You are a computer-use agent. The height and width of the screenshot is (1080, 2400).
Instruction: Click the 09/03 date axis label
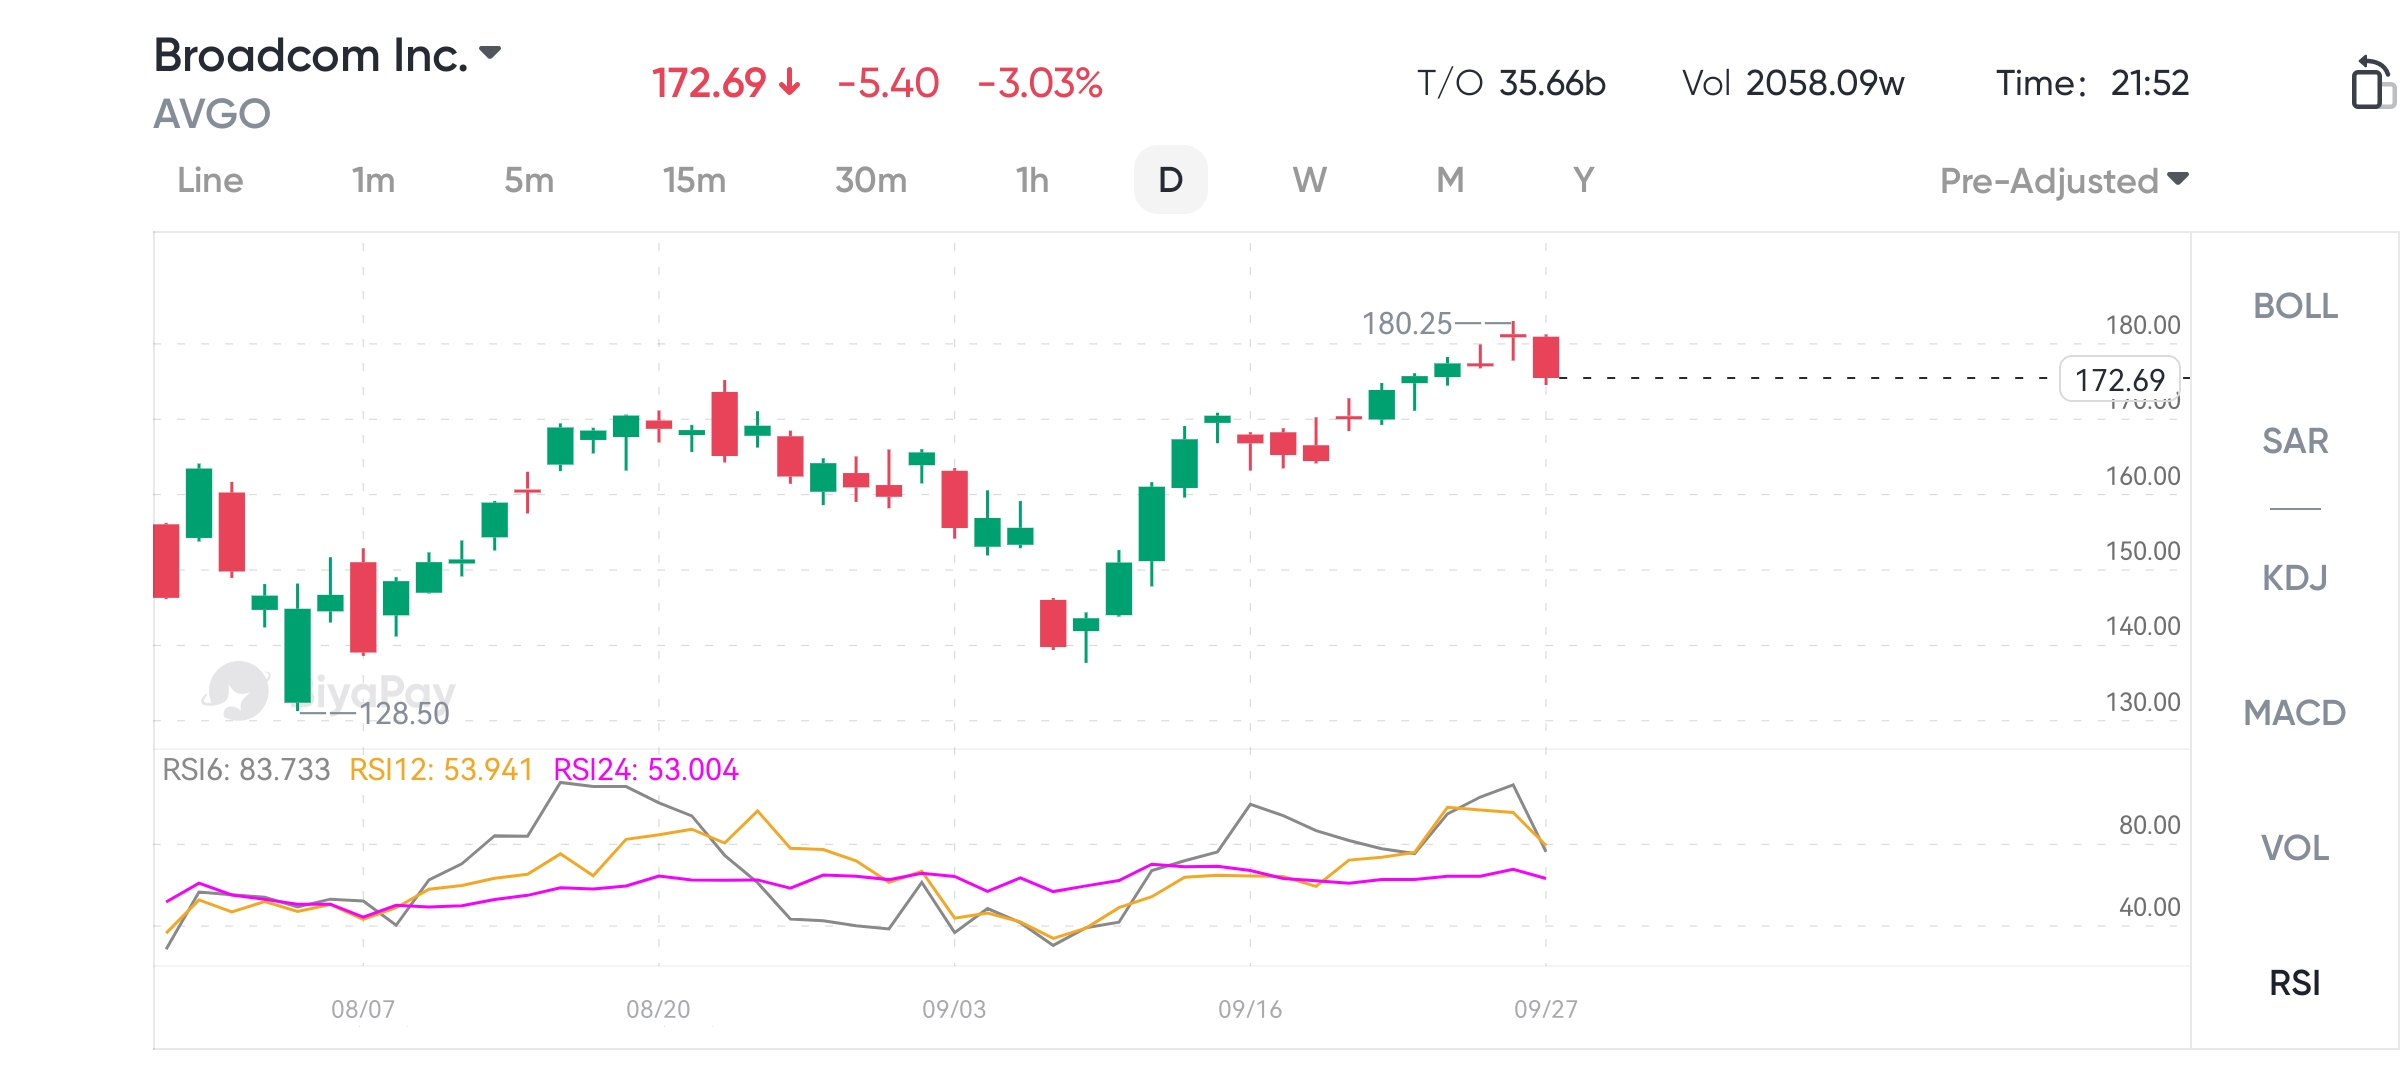pyautogui.click(x=954, y=1009)
